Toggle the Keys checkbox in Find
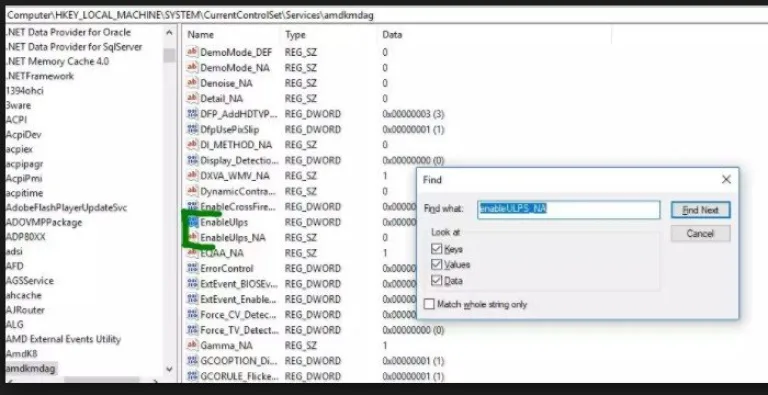The height and width of the screenshot is (395, 768). click(436, 249)
